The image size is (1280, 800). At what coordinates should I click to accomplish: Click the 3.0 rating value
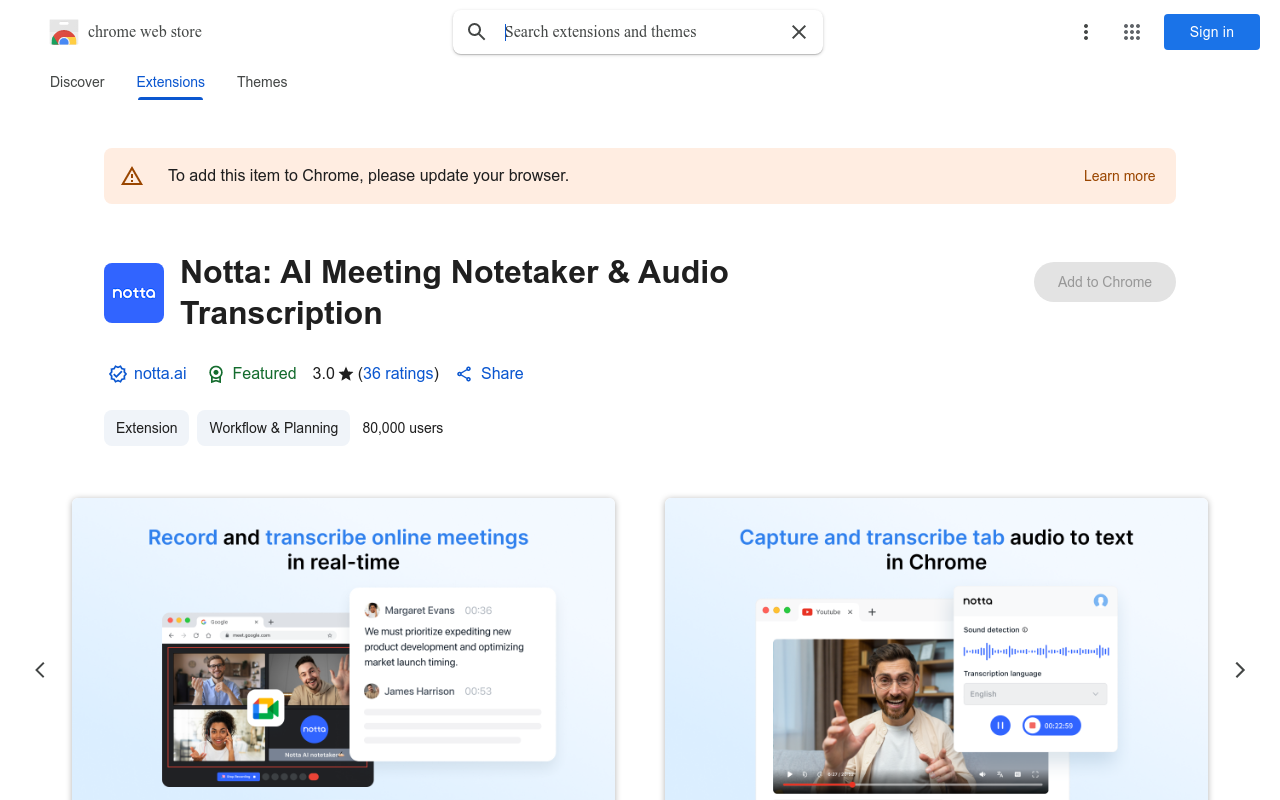[323, 373]
